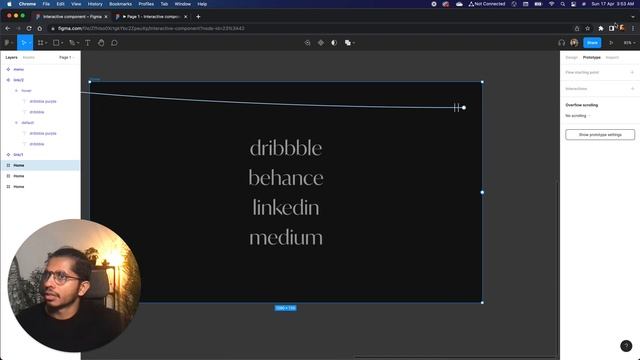This screenshot has height=360, width=640.
Task: Click the figma.com address bar
Action: pyautogui.click(x=310, y=29)
